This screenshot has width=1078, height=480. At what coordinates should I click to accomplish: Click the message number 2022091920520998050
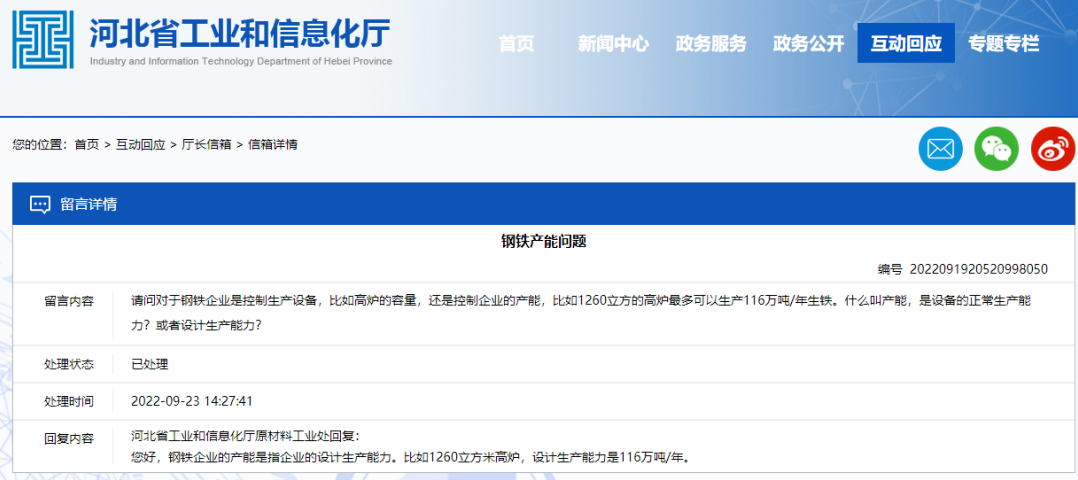[978, 269]
